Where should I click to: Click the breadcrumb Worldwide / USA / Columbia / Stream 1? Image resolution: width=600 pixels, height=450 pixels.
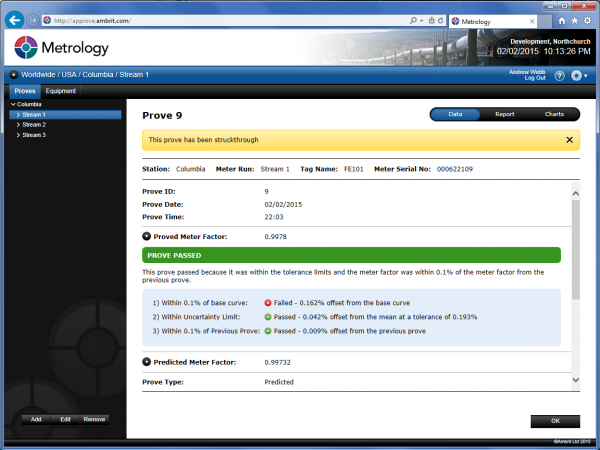(x=85, y=75)
